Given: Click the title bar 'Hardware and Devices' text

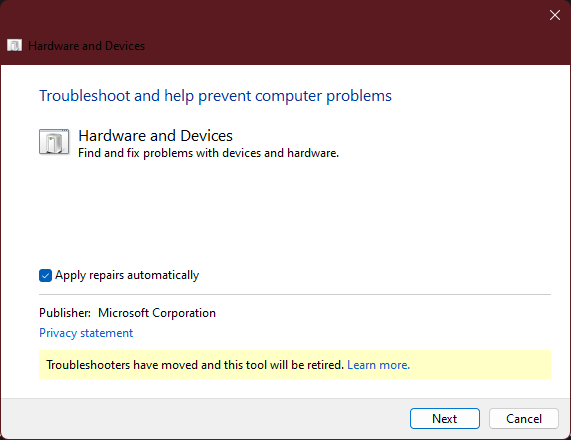Looking at the screenshot, I should point(86,46).
